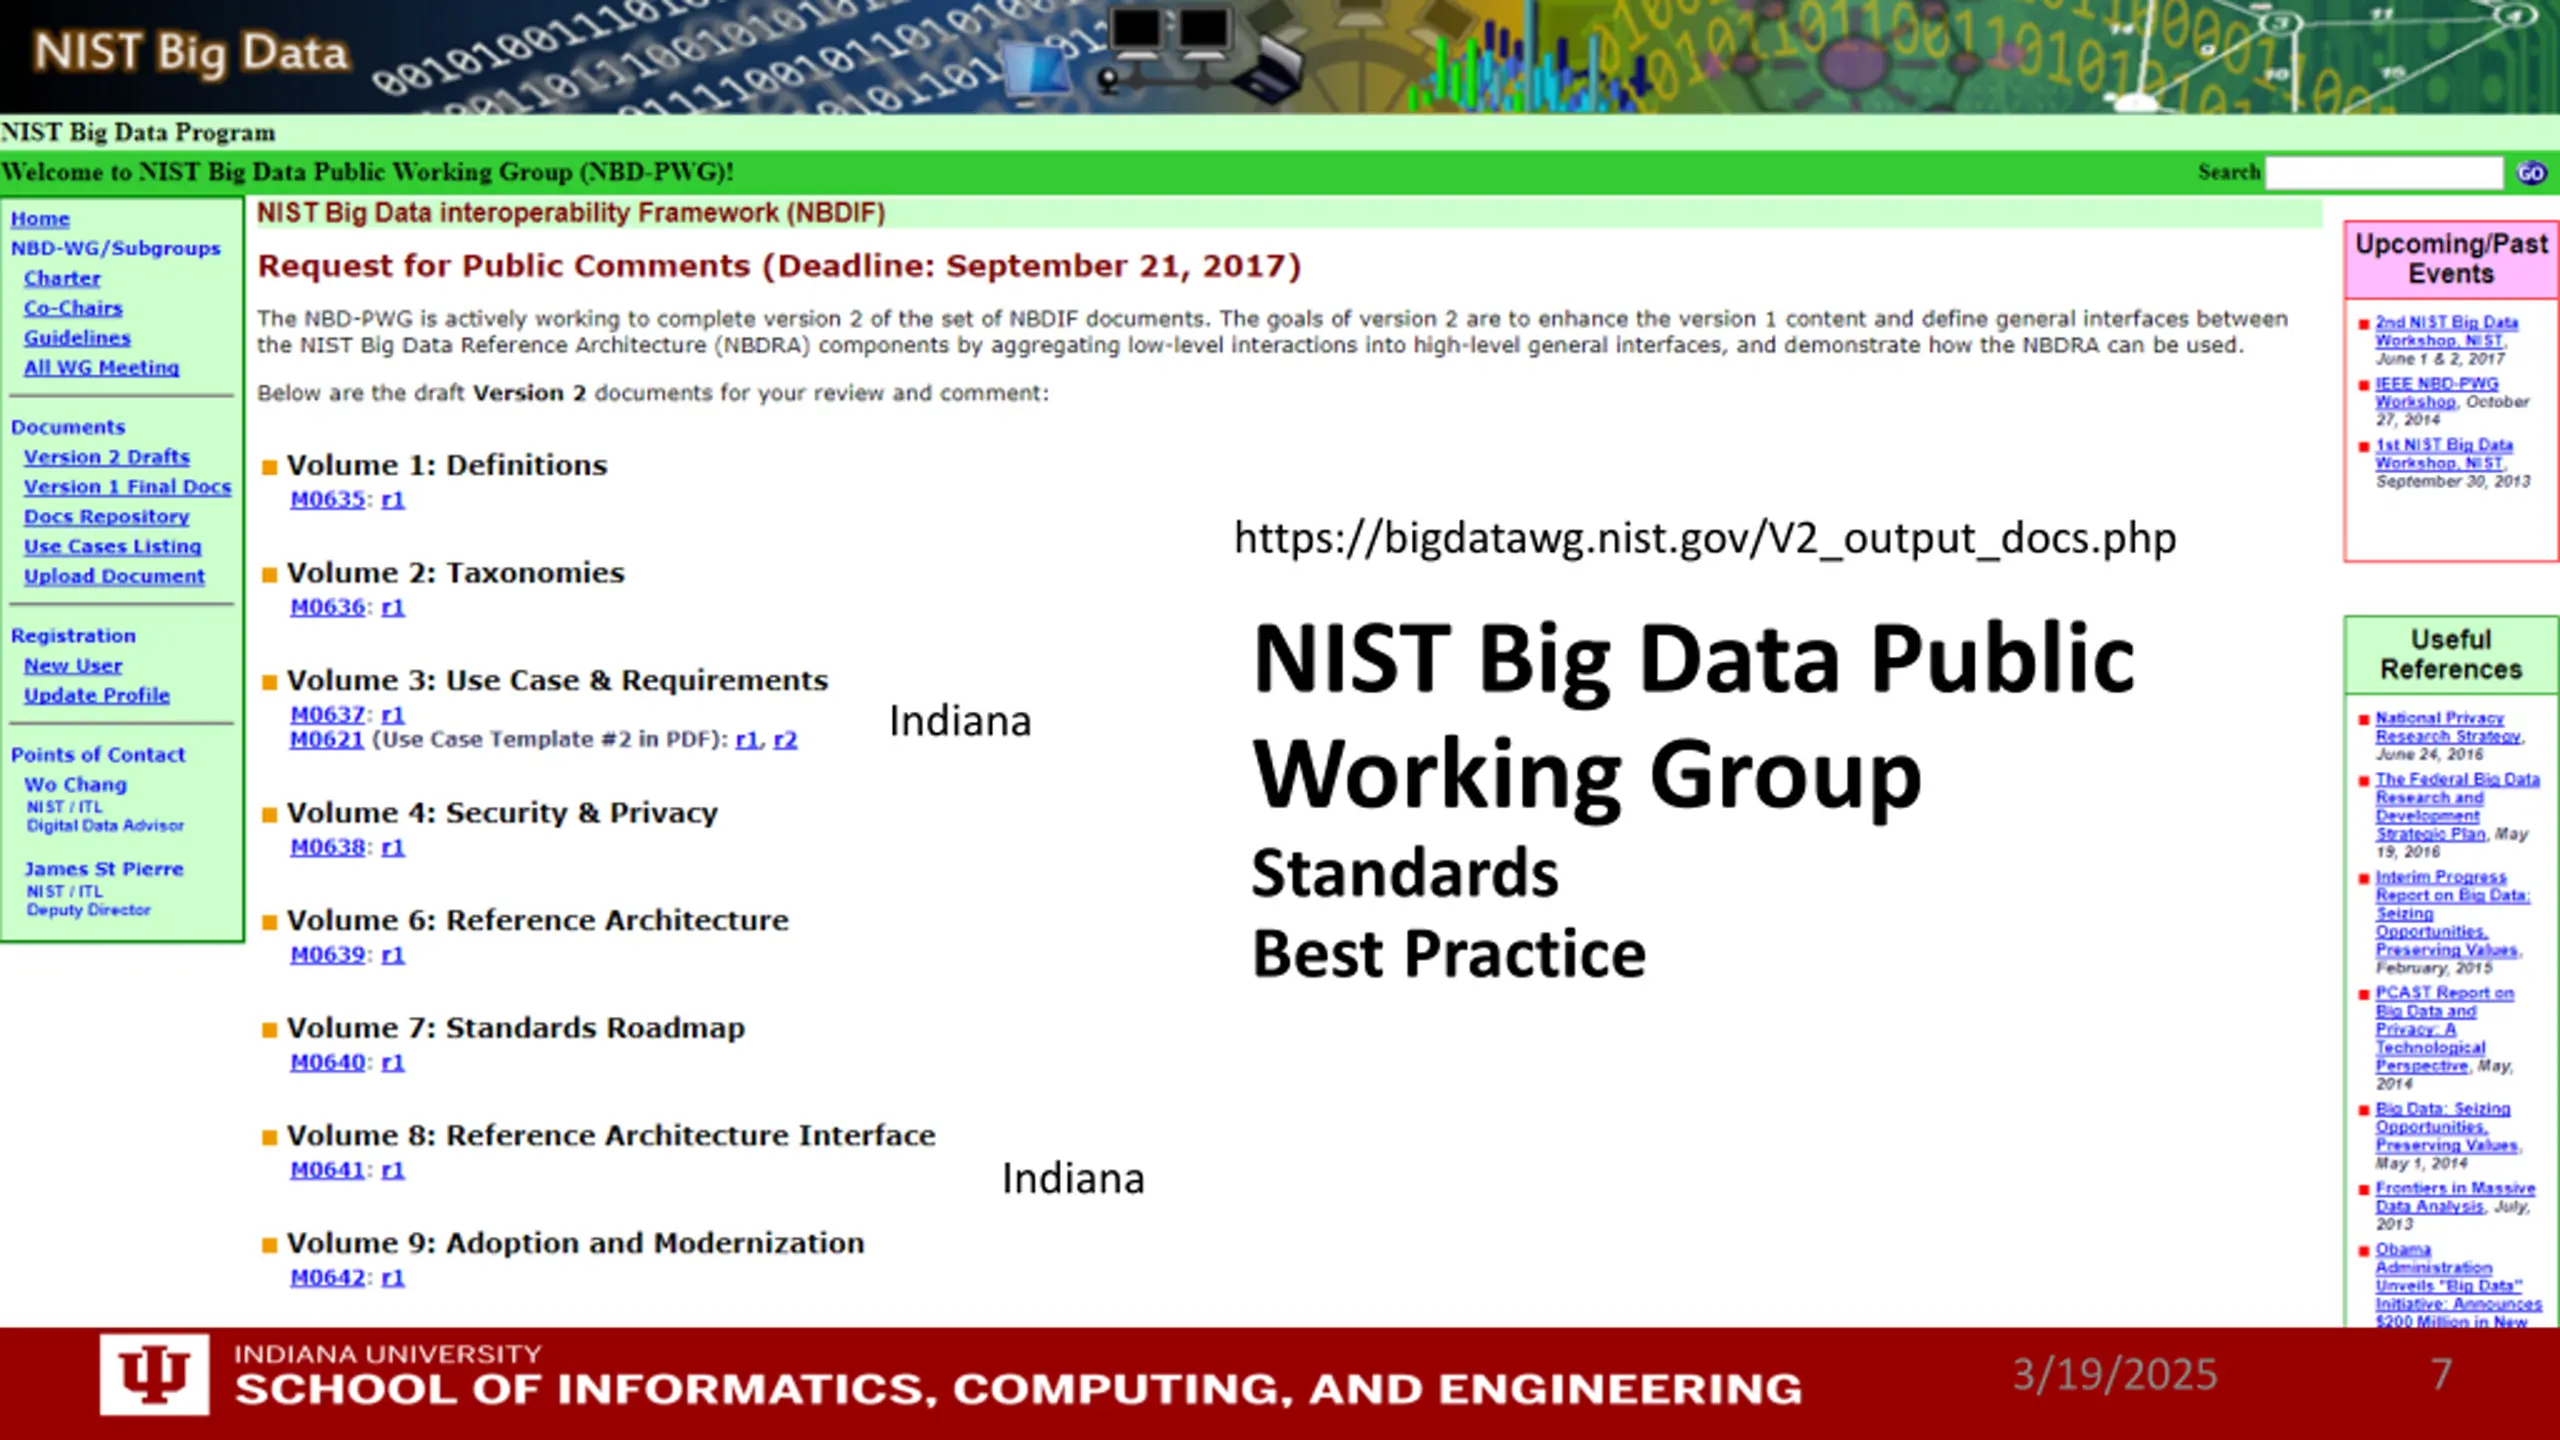This screenshot has height=1440, width=2560.
Task: Open r1 revision of M0637
Action: [393, 715]
